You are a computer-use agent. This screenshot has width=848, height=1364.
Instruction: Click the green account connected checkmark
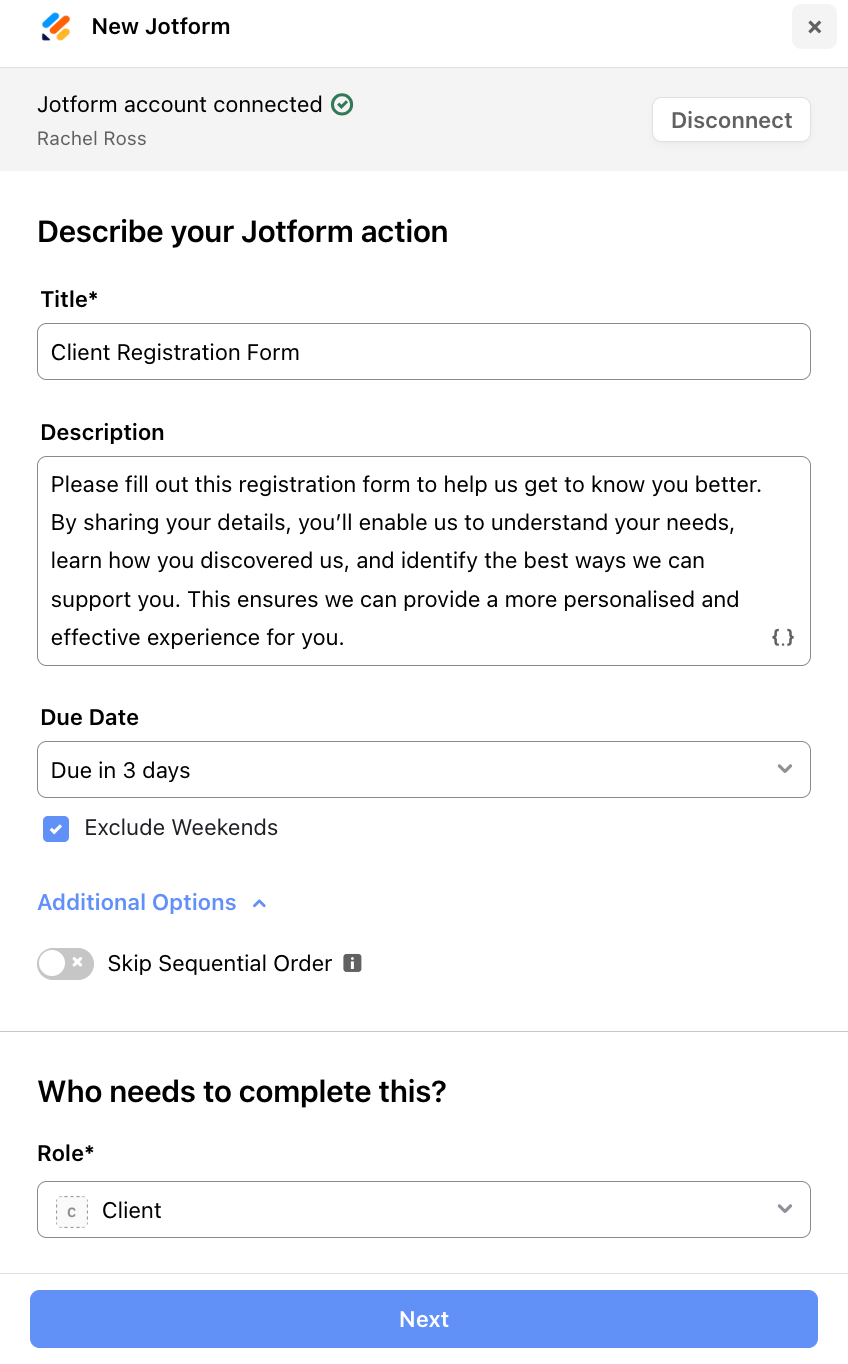coord(342,104)
